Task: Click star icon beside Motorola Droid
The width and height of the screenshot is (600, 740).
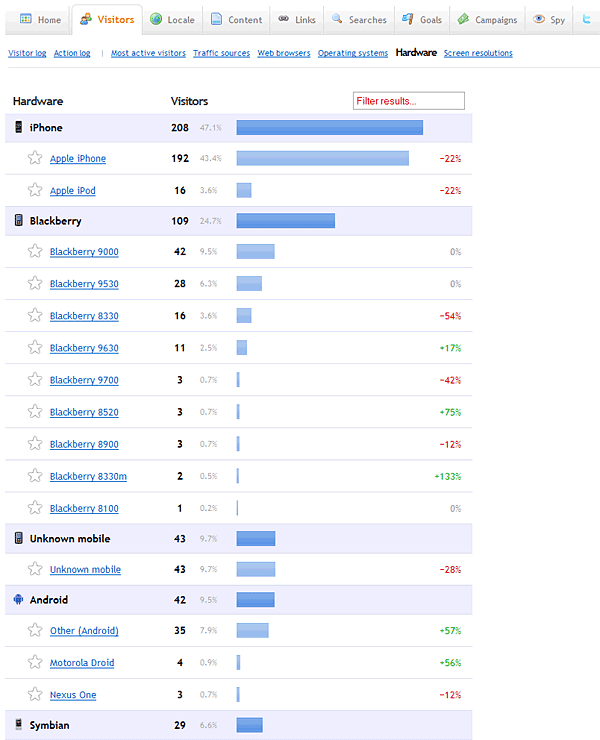Action: pyautogui.click(x=35, y=662)
